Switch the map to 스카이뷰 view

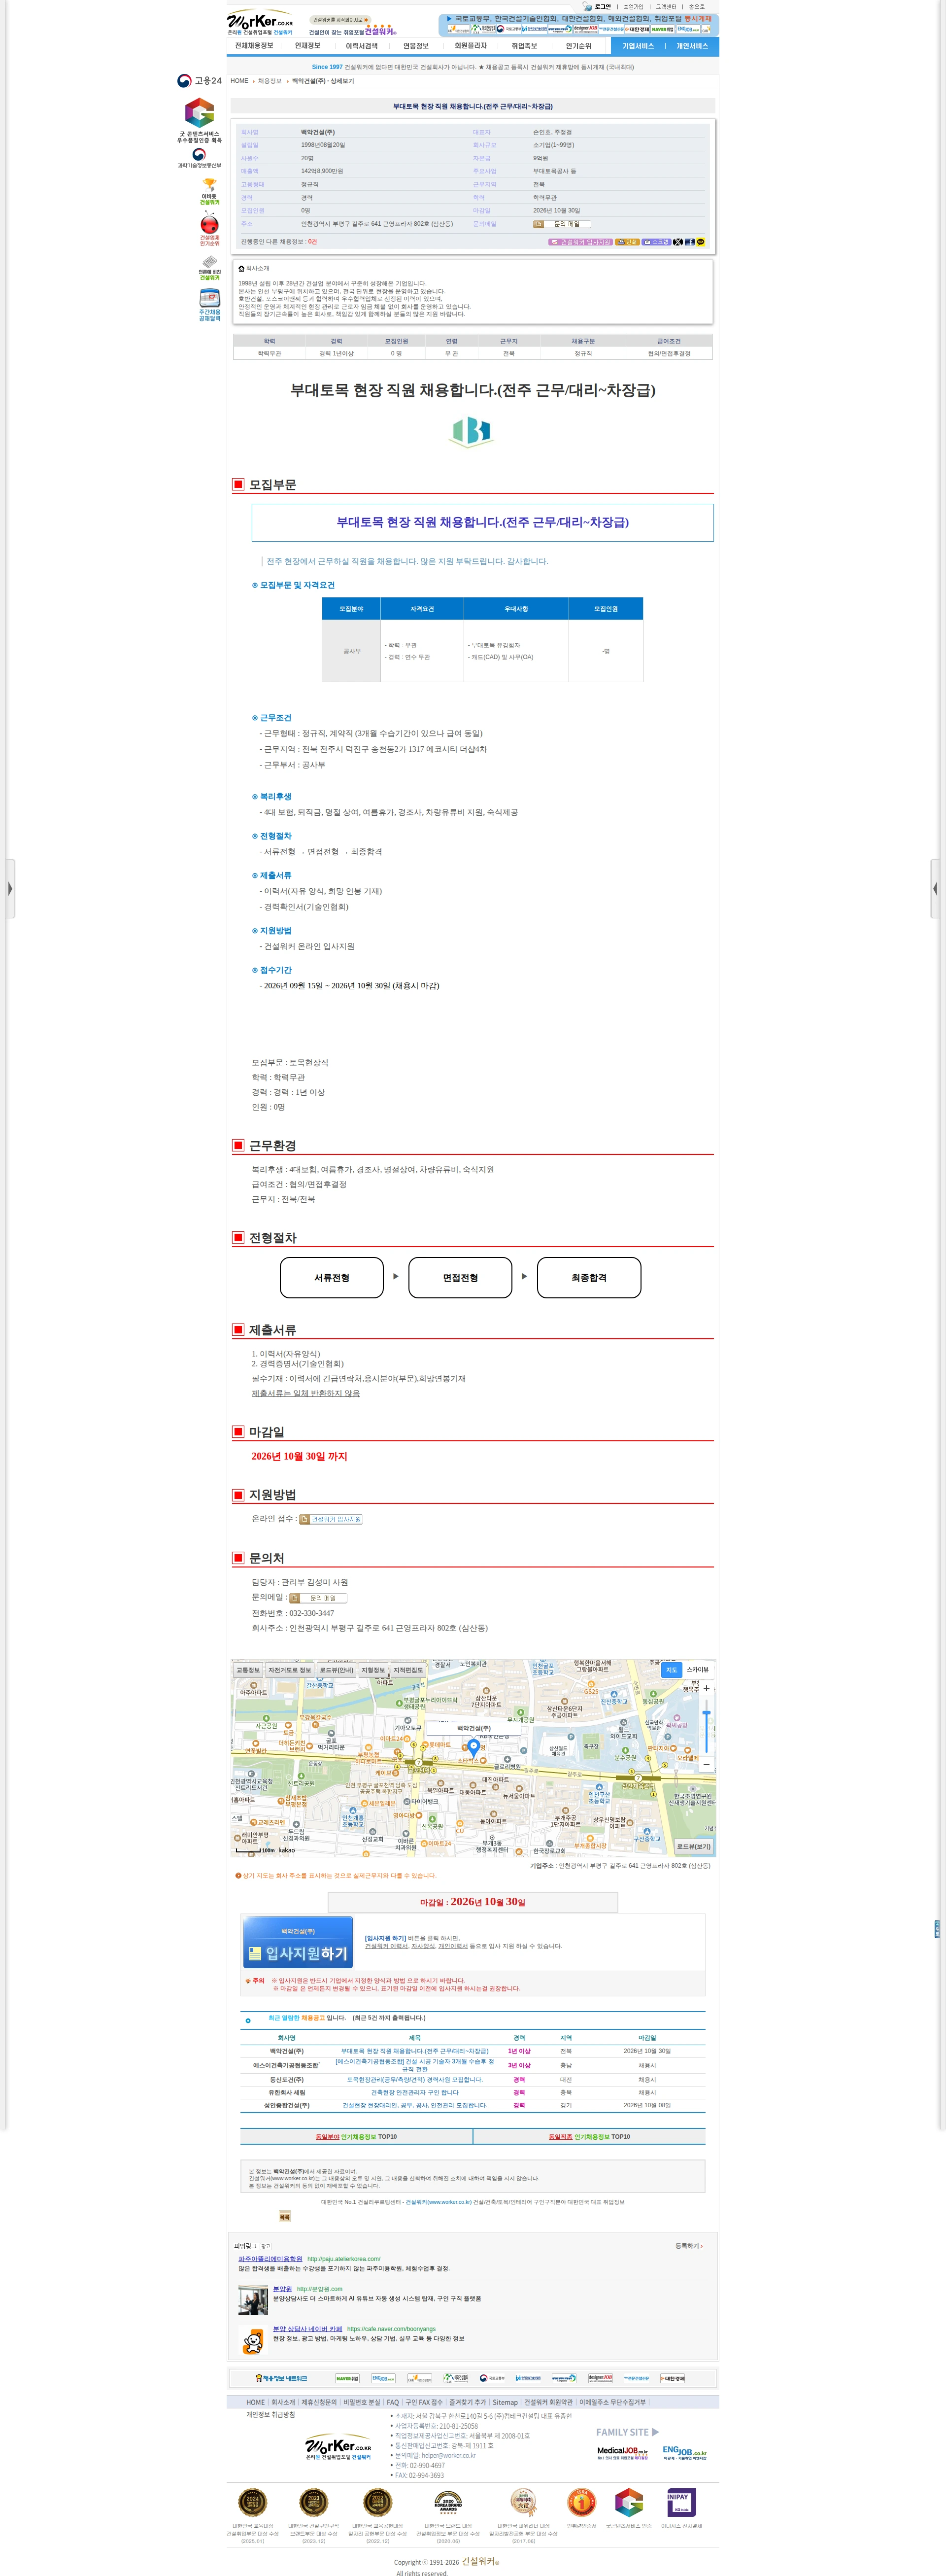click(697, 1670)
